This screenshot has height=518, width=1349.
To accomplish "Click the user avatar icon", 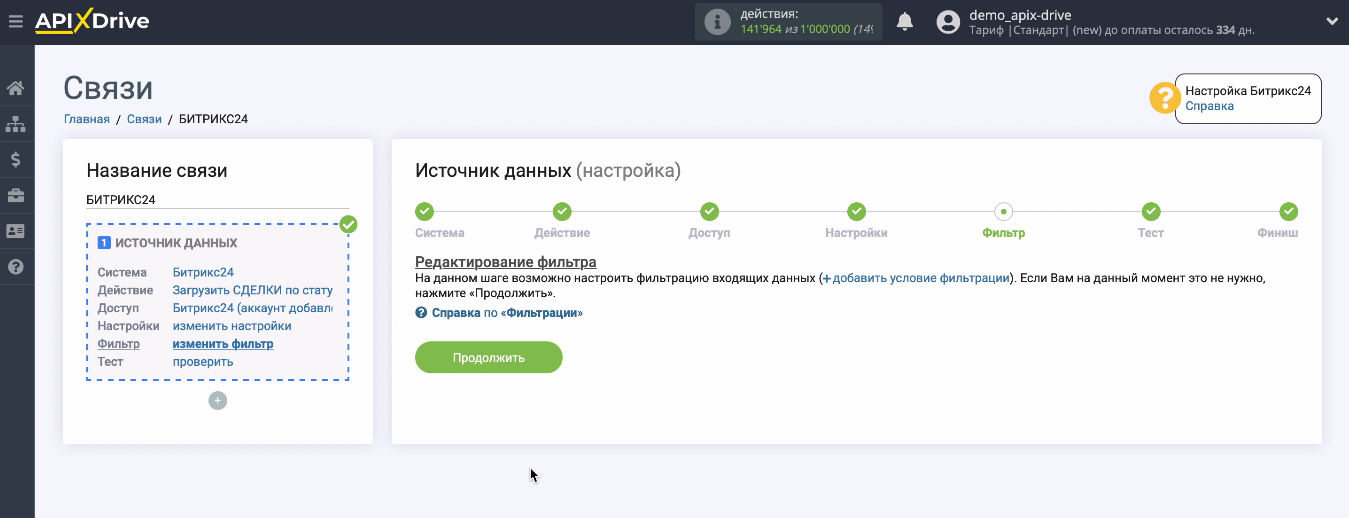I will 949,22.
